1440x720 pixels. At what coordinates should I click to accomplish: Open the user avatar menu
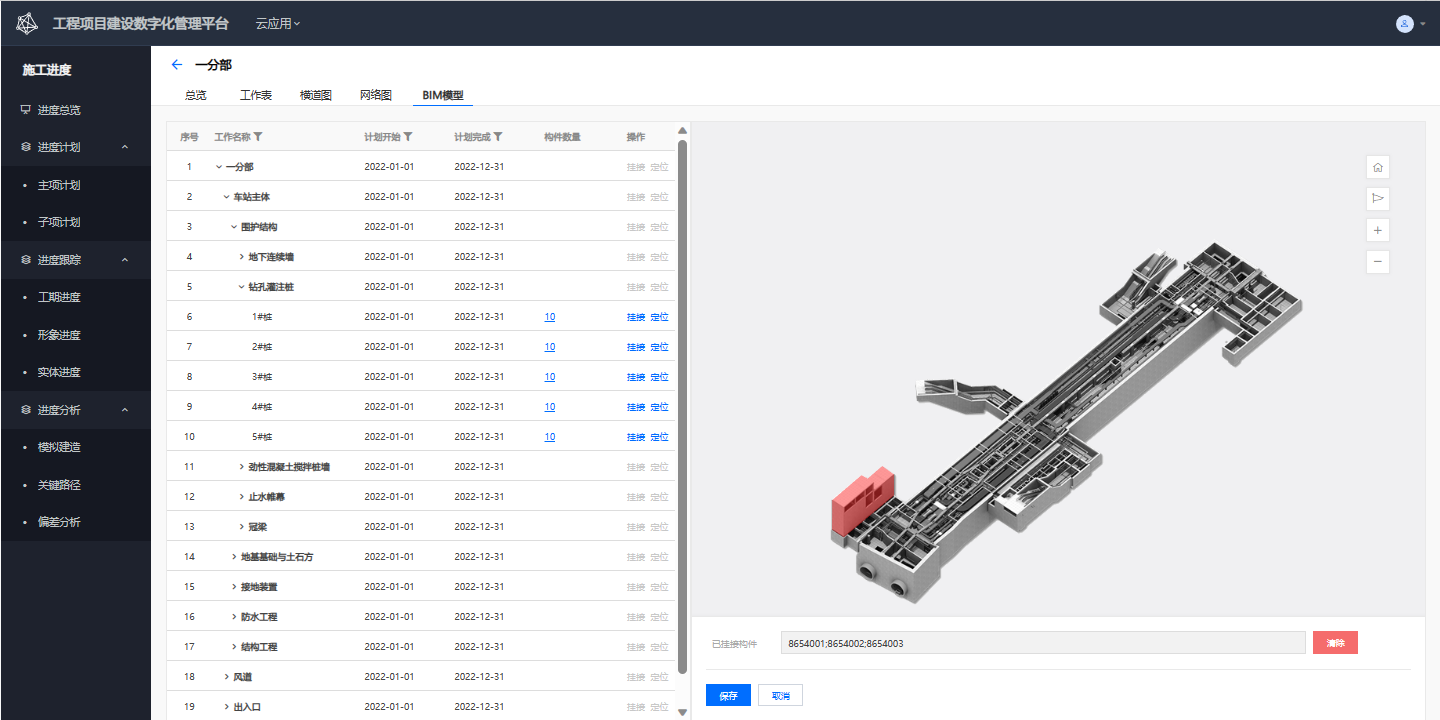(x=1405, y=23)
